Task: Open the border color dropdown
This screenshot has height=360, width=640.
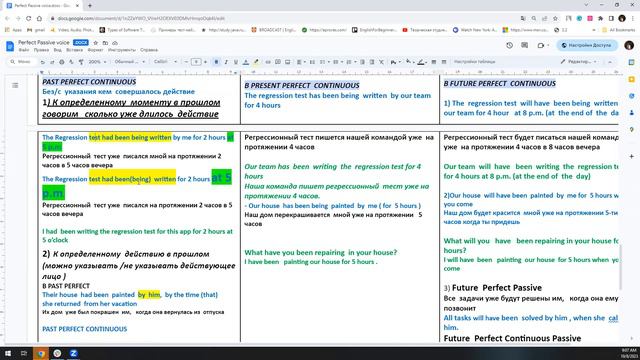Action: [422, 62]
